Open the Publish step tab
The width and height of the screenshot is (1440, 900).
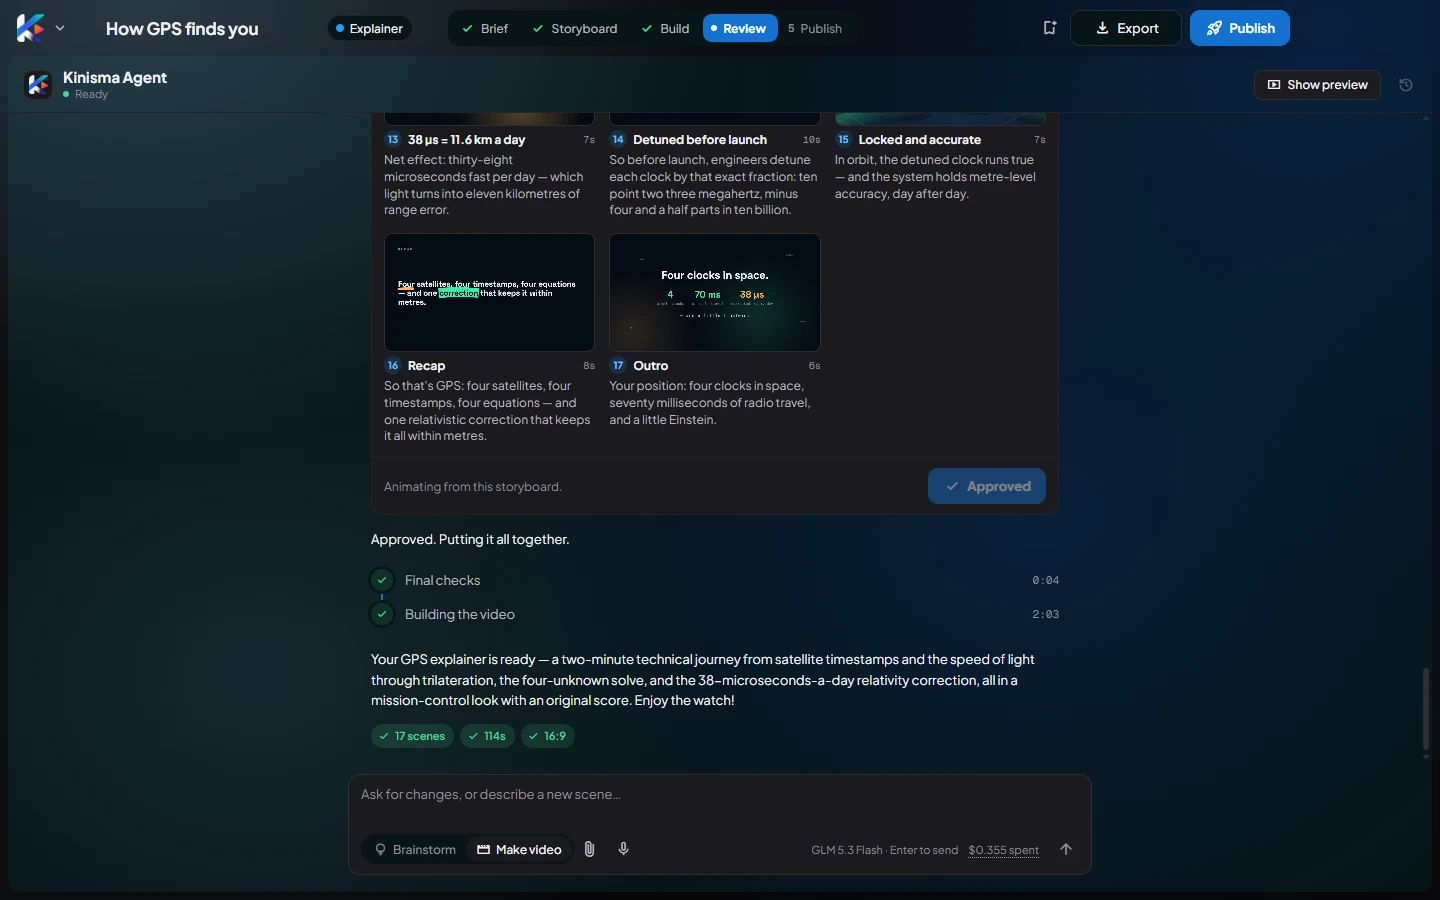tap(815, 28)
